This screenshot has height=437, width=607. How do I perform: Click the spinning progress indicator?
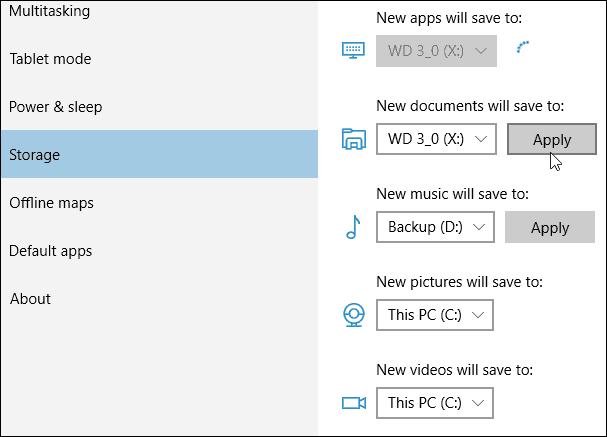click(523, 47)
